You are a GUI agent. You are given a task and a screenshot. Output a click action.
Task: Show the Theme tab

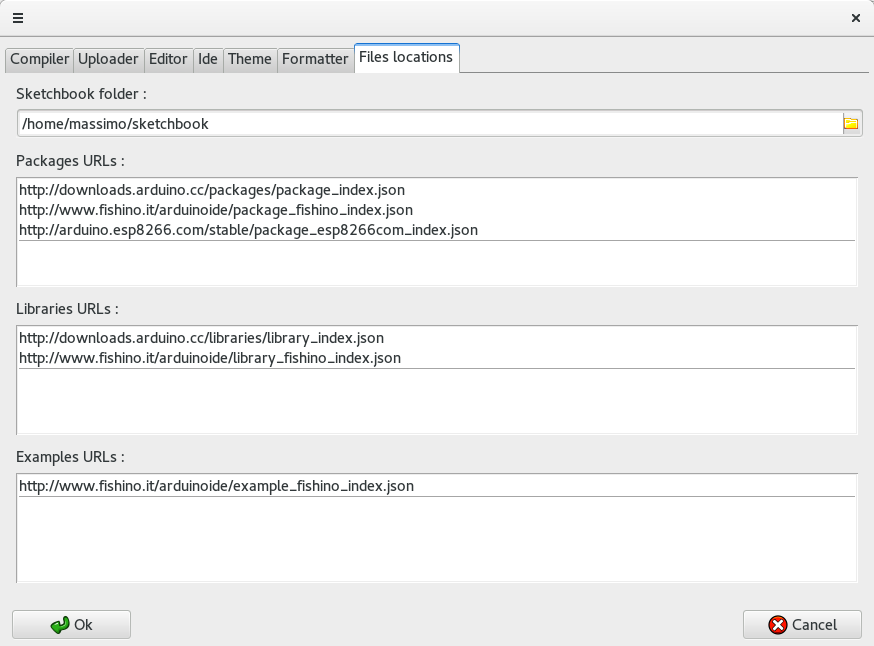(x=249, y=59)
